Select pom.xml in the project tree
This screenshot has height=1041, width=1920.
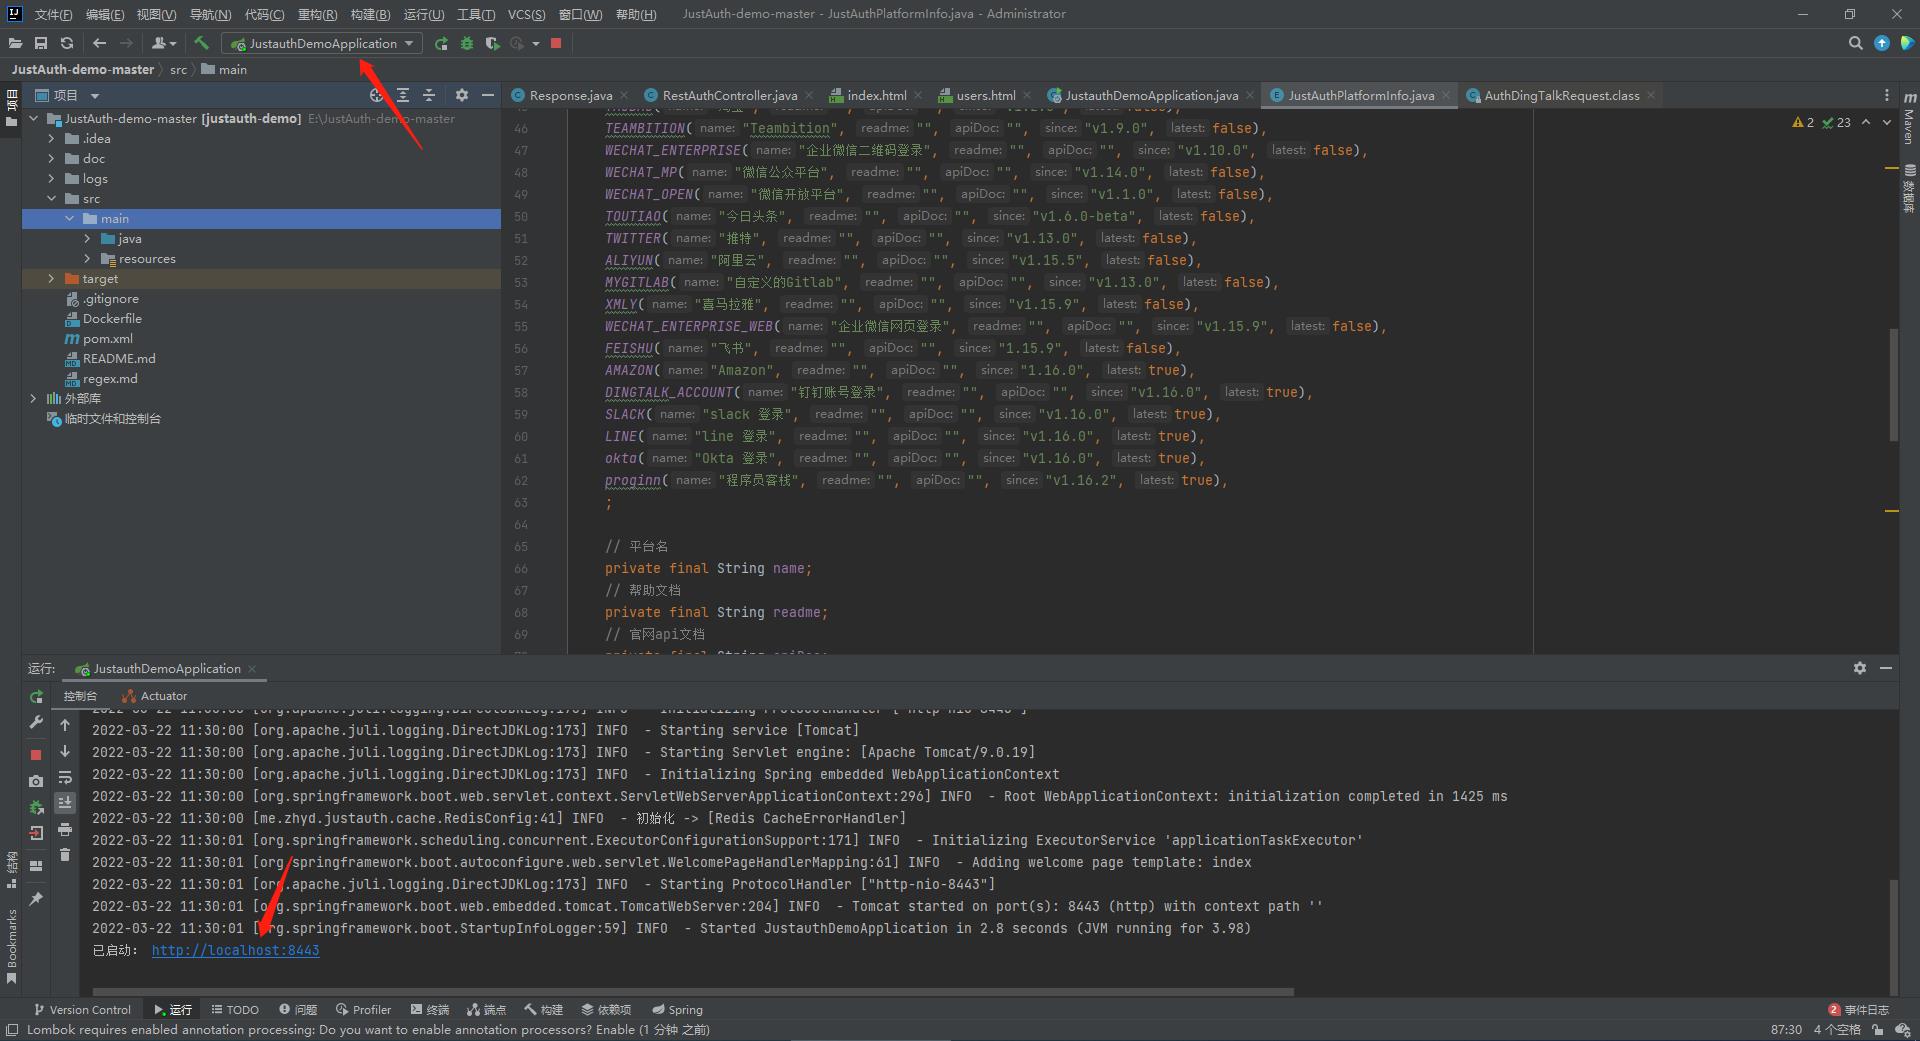click(x=107, y=339)
